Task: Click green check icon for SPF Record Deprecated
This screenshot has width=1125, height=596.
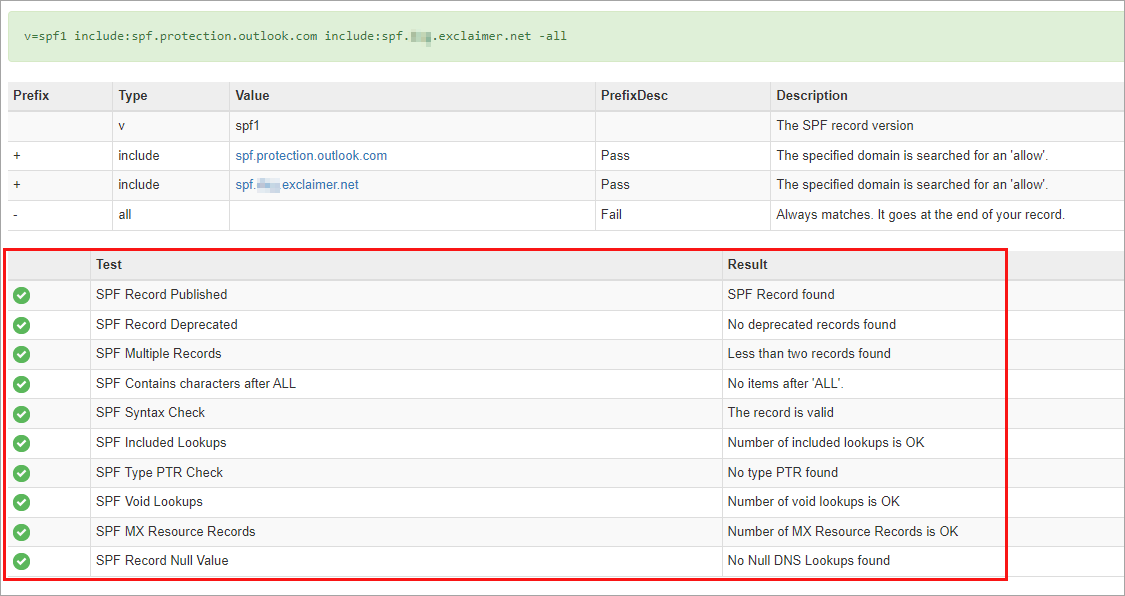Action: [x=22, y=325]
